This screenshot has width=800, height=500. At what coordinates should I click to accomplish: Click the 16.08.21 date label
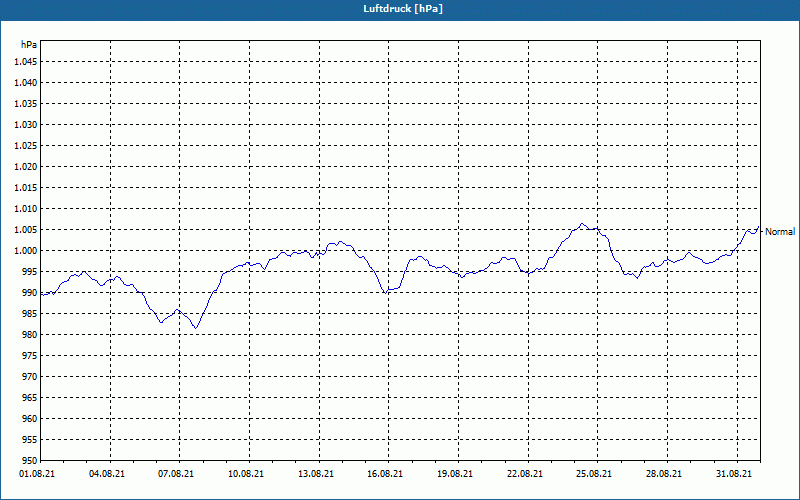pyautogui.click(x=385, y=474)
